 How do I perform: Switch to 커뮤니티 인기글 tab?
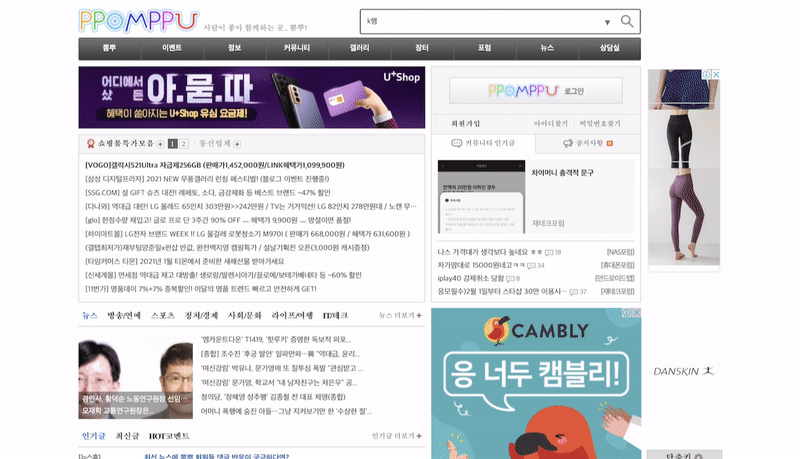[x=483, y=143]
